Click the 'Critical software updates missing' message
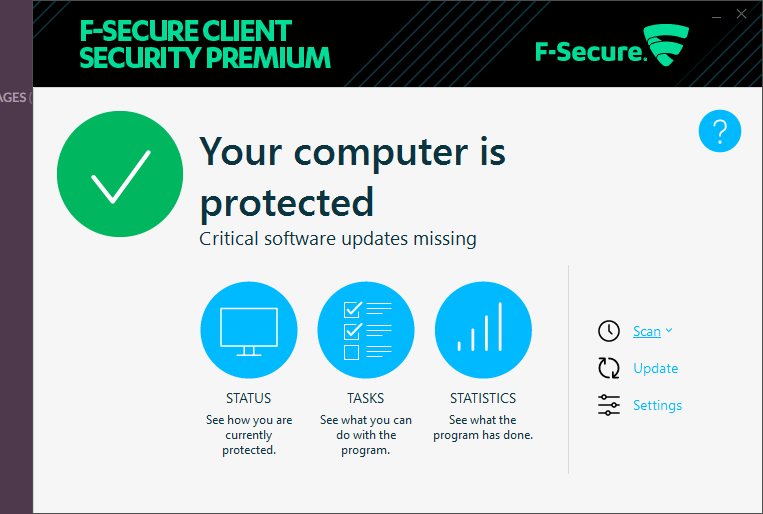Image resolution: width=763 pixels, height=514 pixels. pos(338,239)
